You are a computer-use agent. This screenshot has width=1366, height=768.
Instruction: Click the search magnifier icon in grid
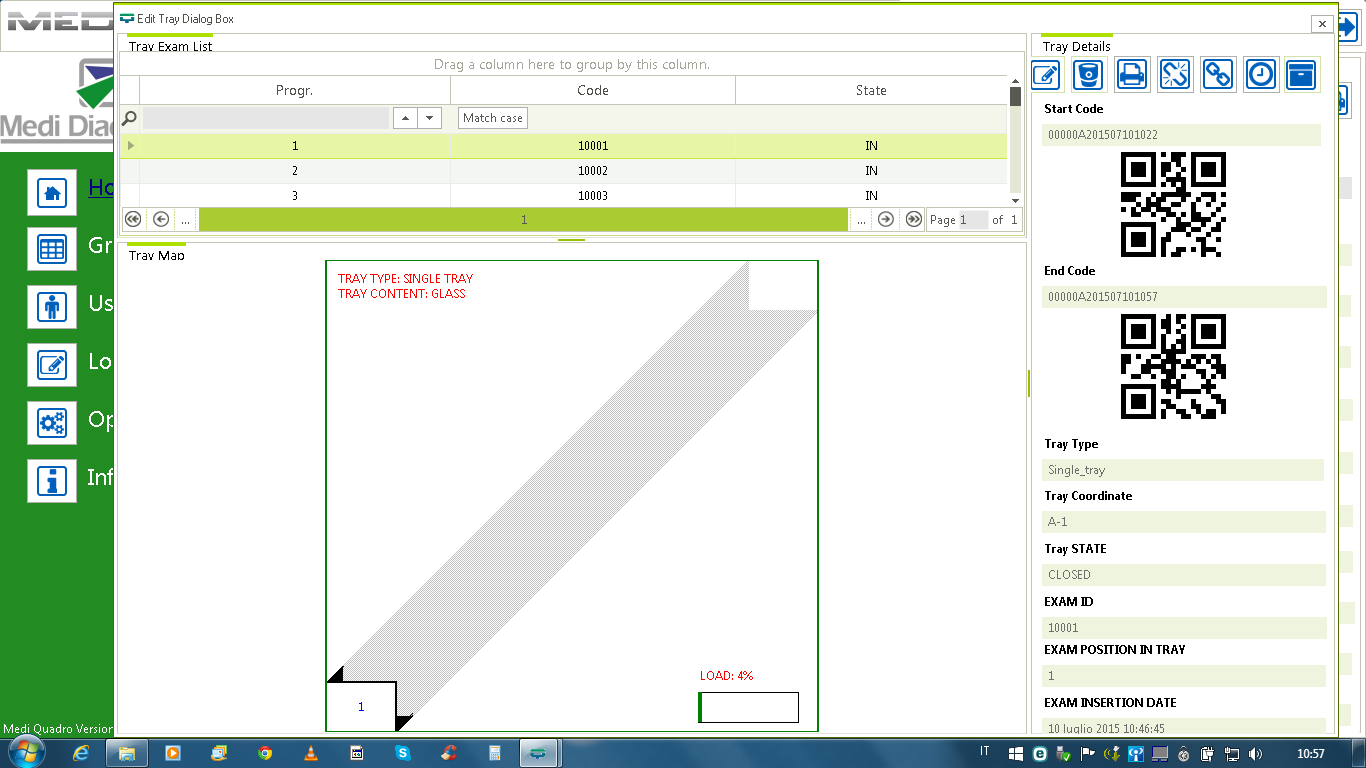click(129, 118)
